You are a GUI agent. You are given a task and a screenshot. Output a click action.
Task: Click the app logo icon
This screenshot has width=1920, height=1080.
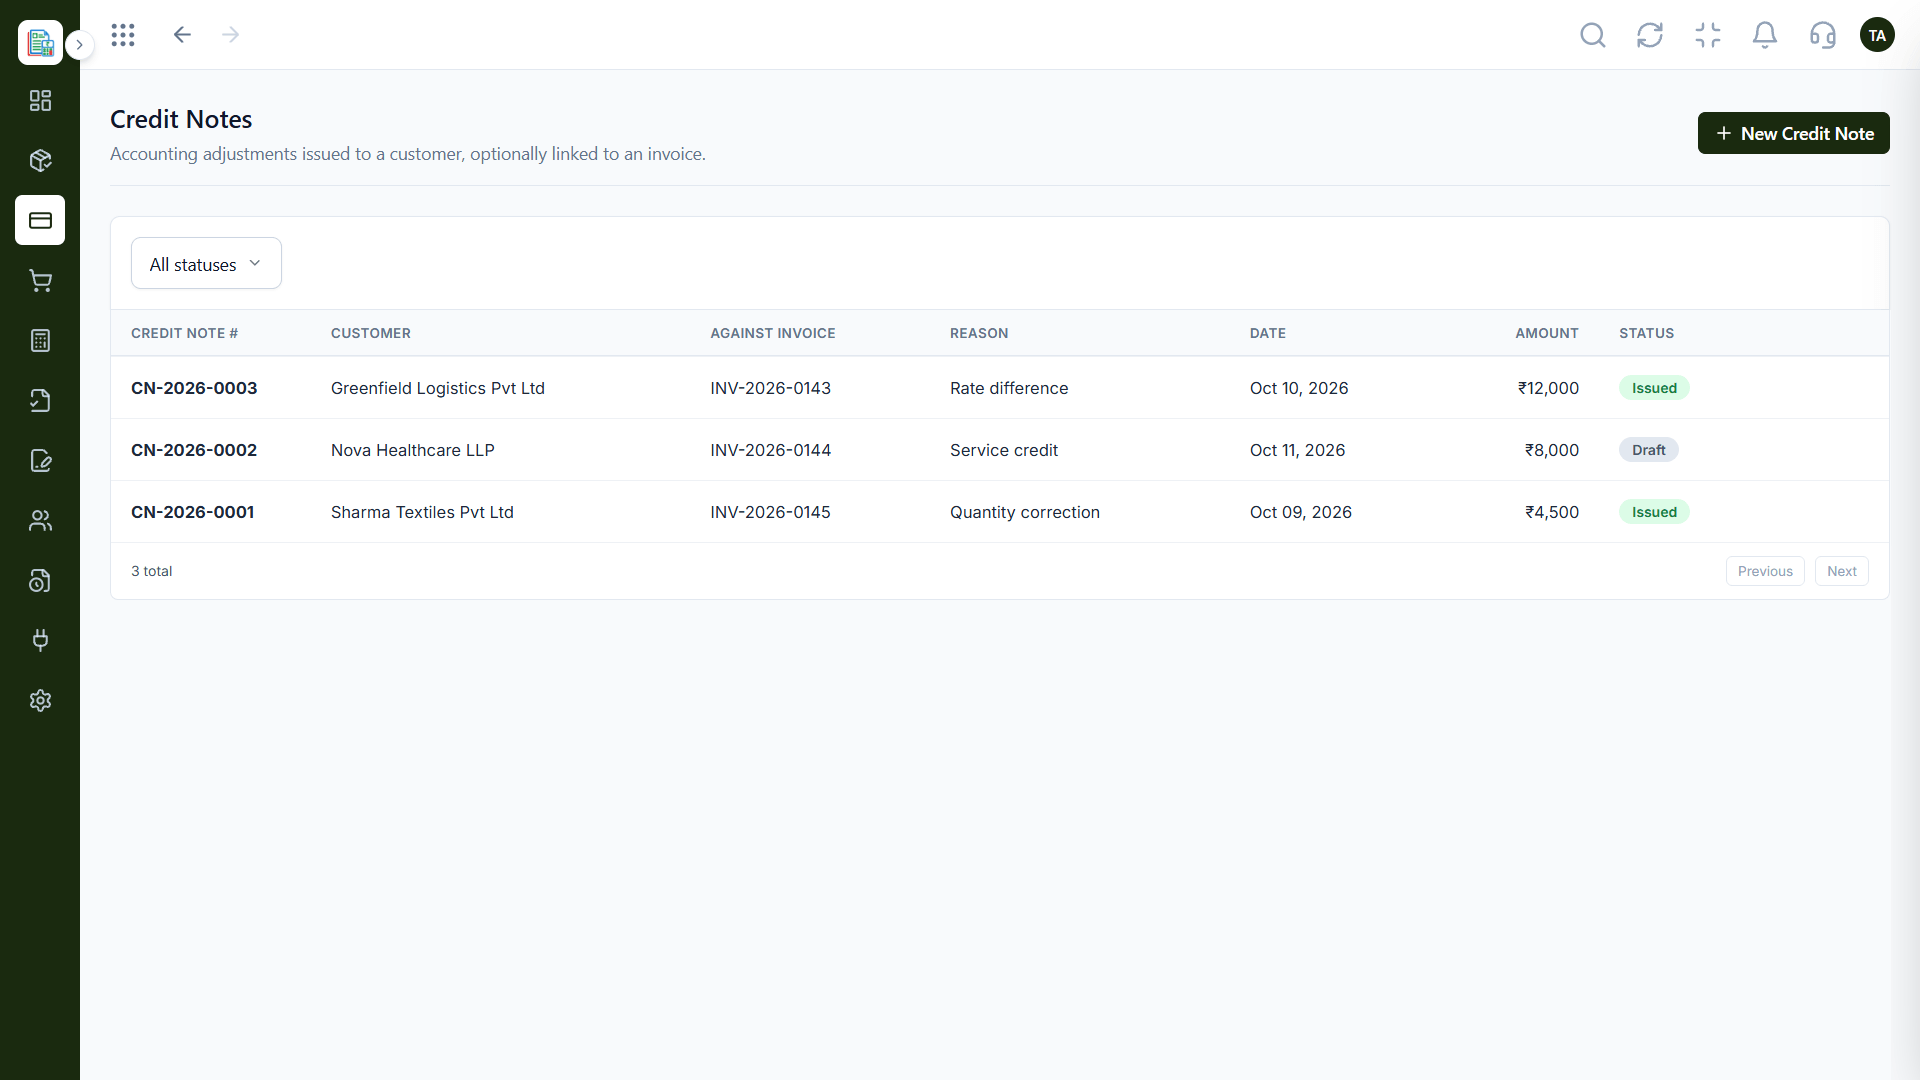(40, 42)
